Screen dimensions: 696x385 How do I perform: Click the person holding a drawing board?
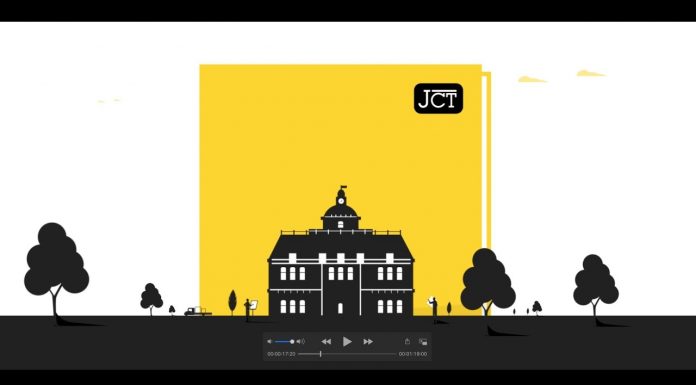248,309
